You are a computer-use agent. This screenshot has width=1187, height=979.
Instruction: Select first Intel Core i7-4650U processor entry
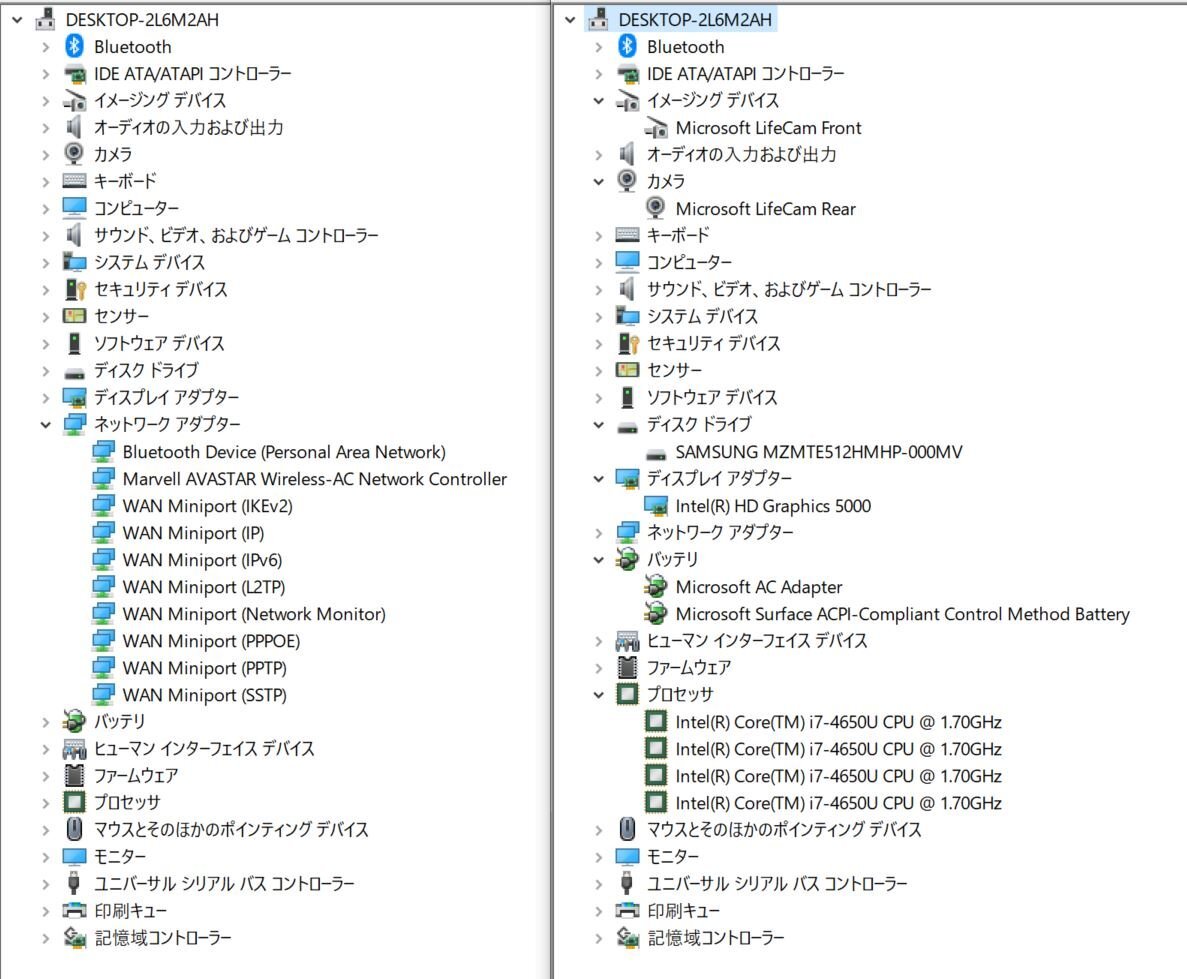coord(838,722)
